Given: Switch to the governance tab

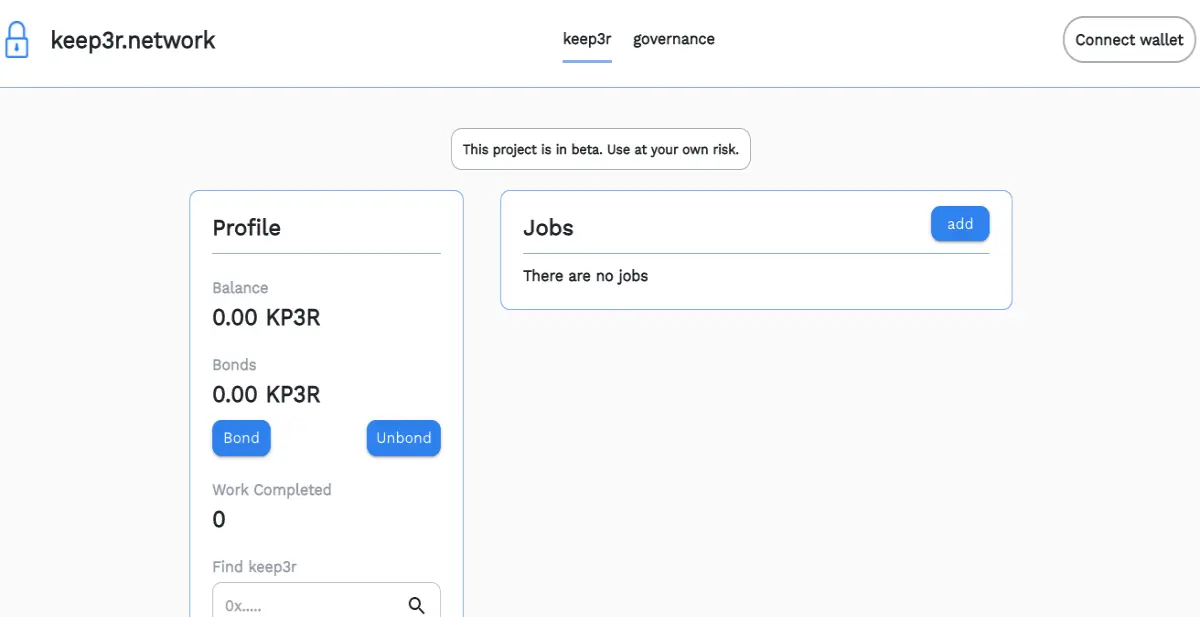Looking at the screenshot, I should click(674, 40).
